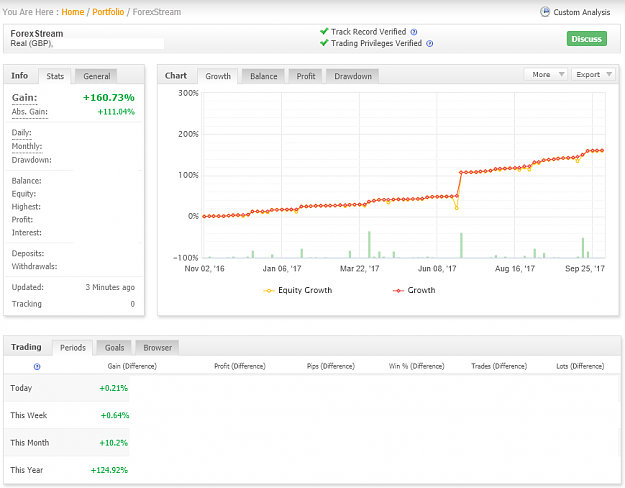Click the Track Record Verified green checkmark
This screenshot has width=625, height=488.
(x=324, y=31)
